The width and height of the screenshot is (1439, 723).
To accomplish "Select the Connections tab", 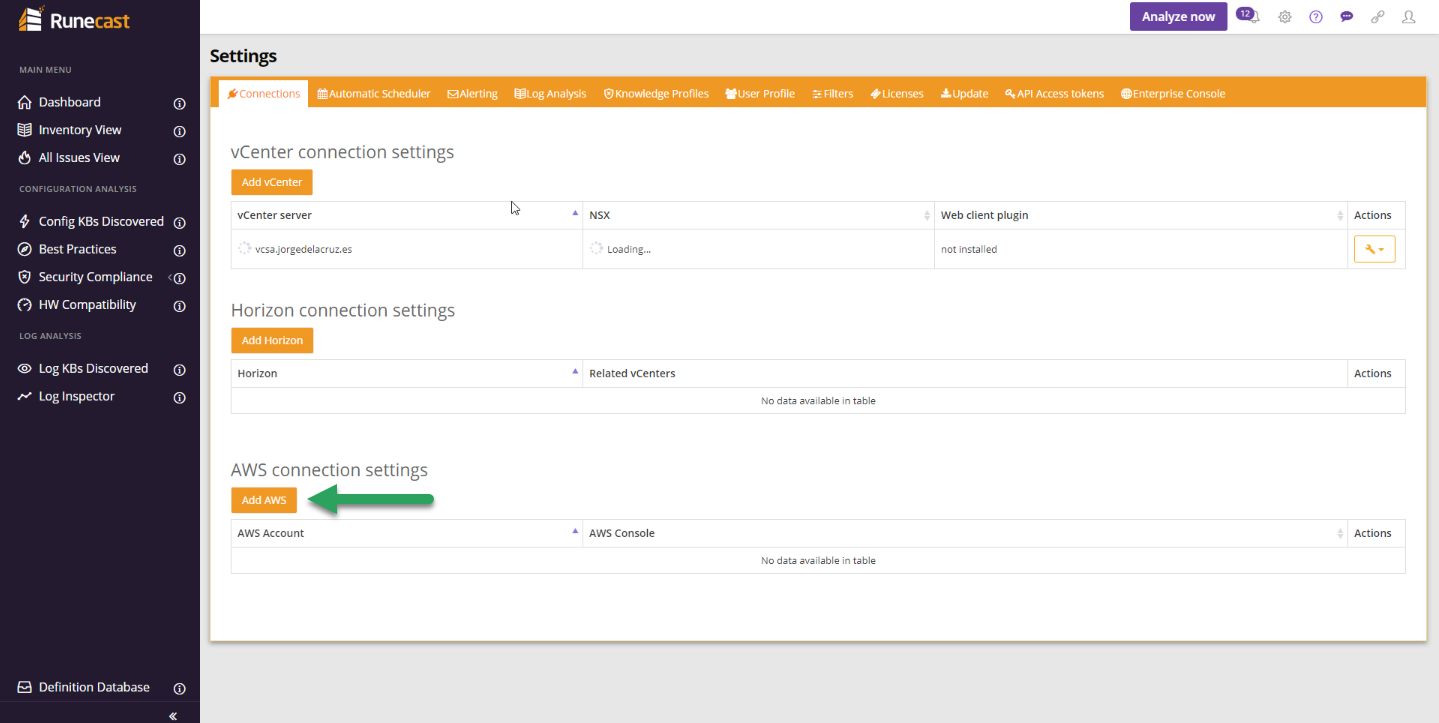I will pos(264,94).
